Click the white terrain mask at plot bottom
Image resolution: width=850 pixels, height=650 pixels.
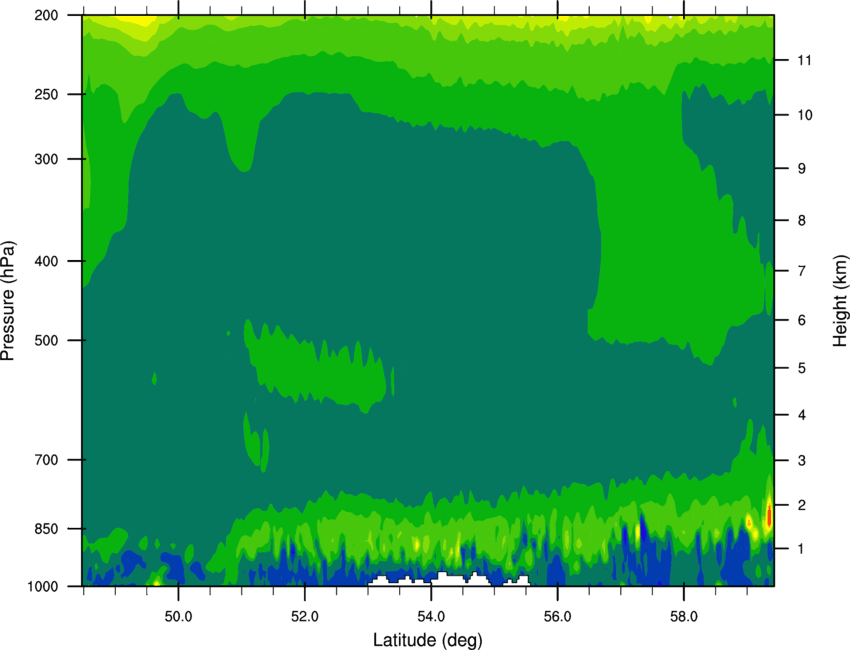pos(449,579)
